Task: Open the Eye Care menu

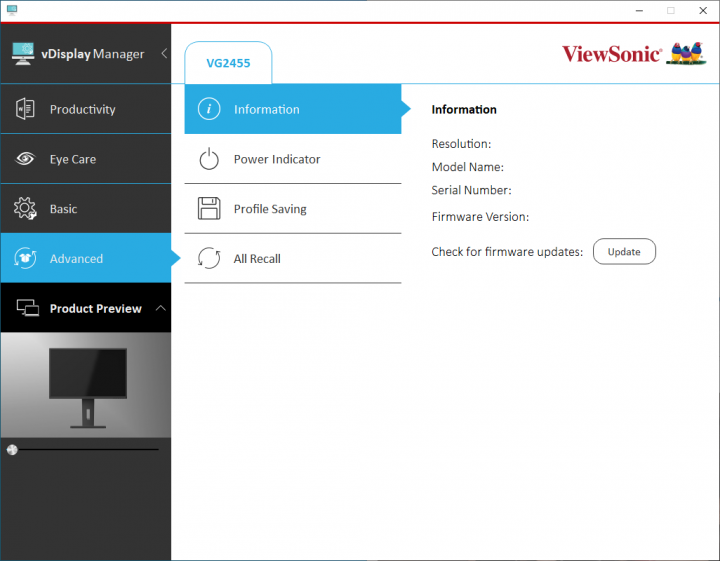Action: (x=86, y=159)
